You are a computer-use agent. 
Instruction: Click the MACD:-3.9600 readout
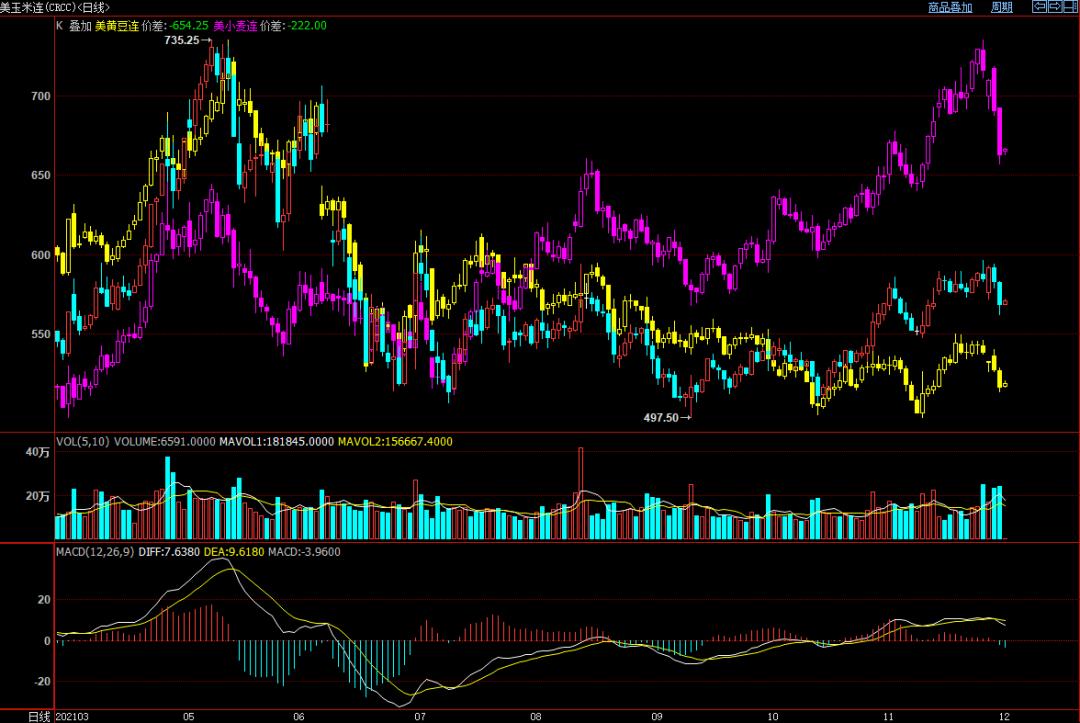(x=304, y=552)
